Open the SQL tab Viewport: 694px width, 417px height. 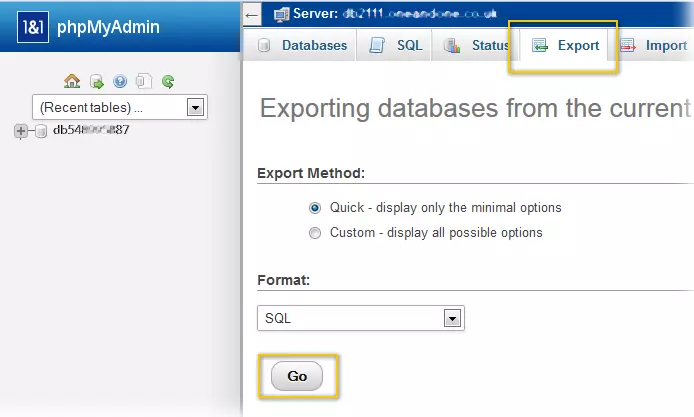click(396, 45)
